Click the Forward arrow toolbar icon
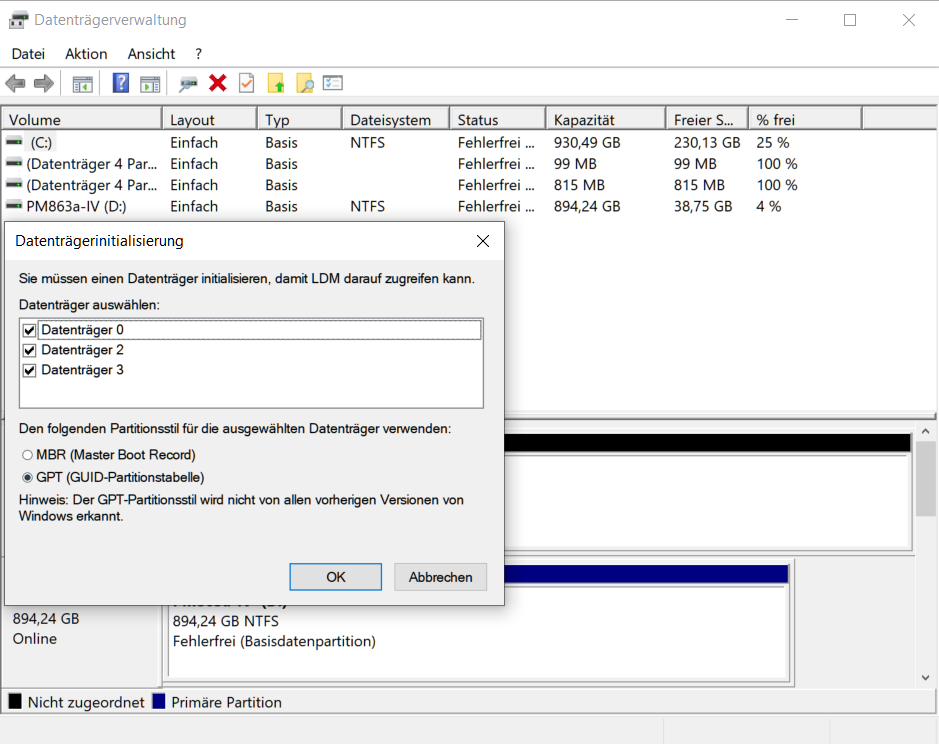Viewport: 939px width, 744px height. [44, 83]
